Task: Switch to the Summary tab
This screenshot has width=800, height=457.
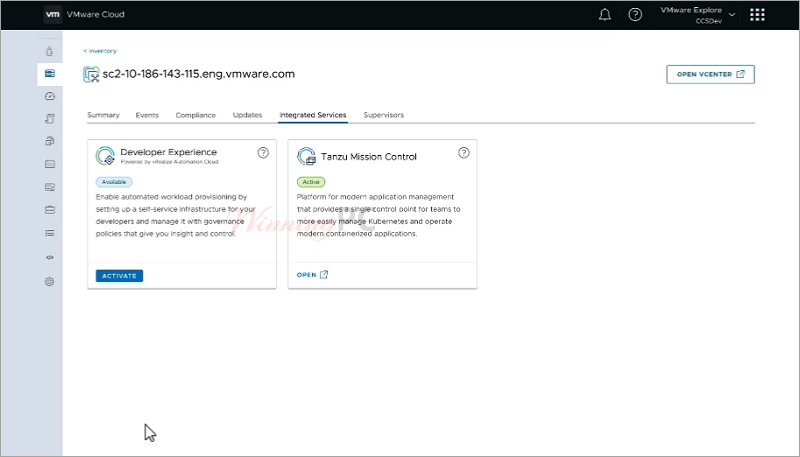Action: point(103,115)
